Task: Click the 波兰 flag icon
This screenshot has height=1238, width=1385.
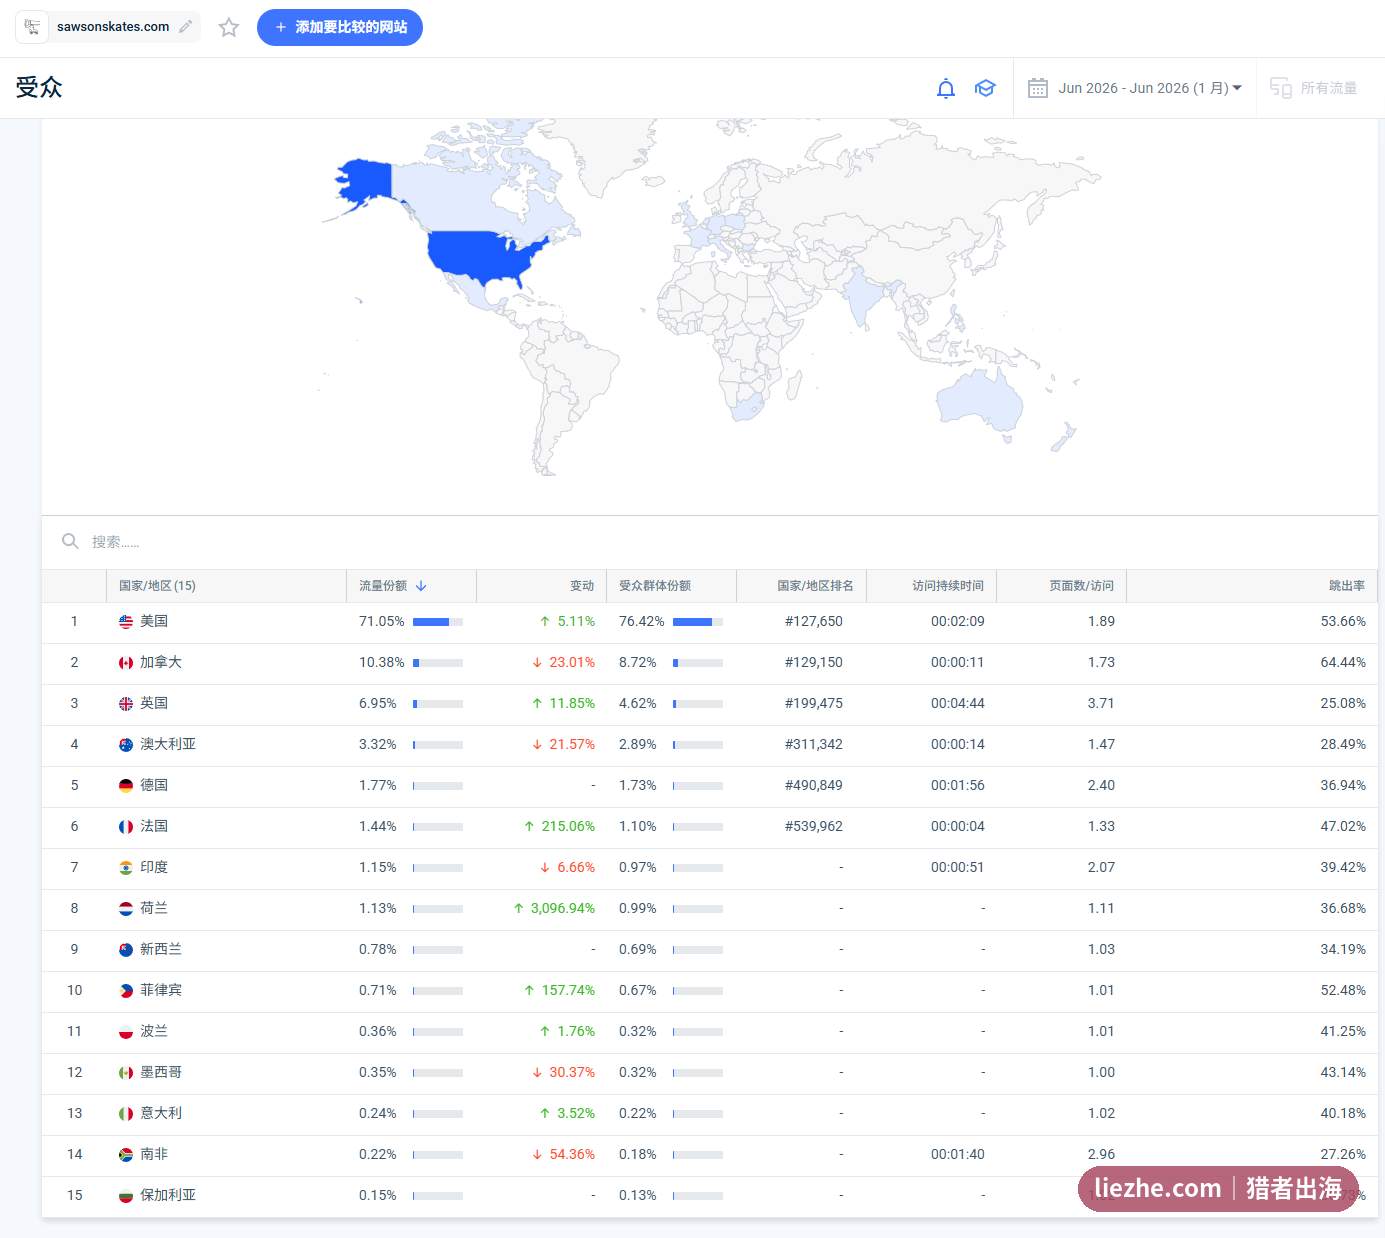Action: tap(126, 1032)
